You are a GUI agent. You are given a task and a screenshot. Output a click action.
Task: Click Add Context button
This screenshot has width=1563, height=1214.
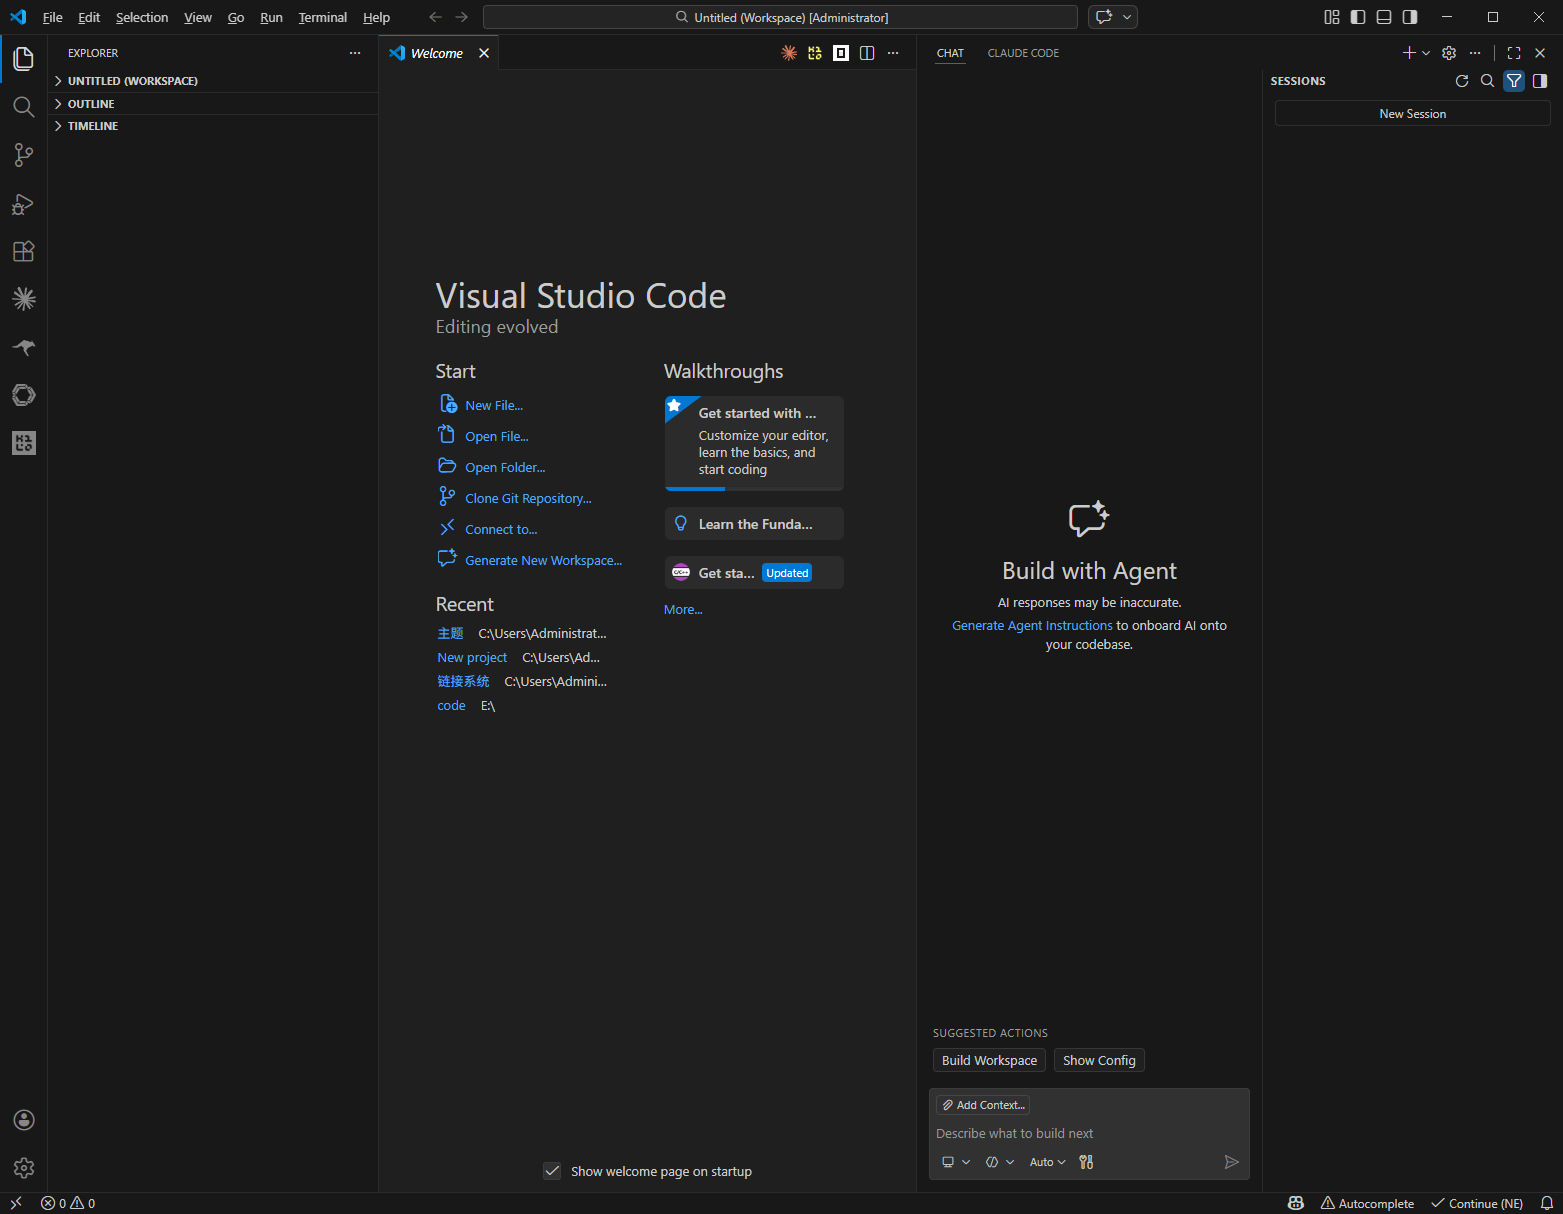(x=983, y=1105)
